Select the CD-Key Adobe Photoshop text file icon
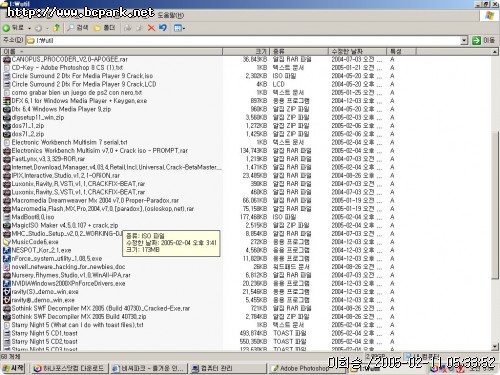This screenshot has width=500, height=375. (6, 68)
